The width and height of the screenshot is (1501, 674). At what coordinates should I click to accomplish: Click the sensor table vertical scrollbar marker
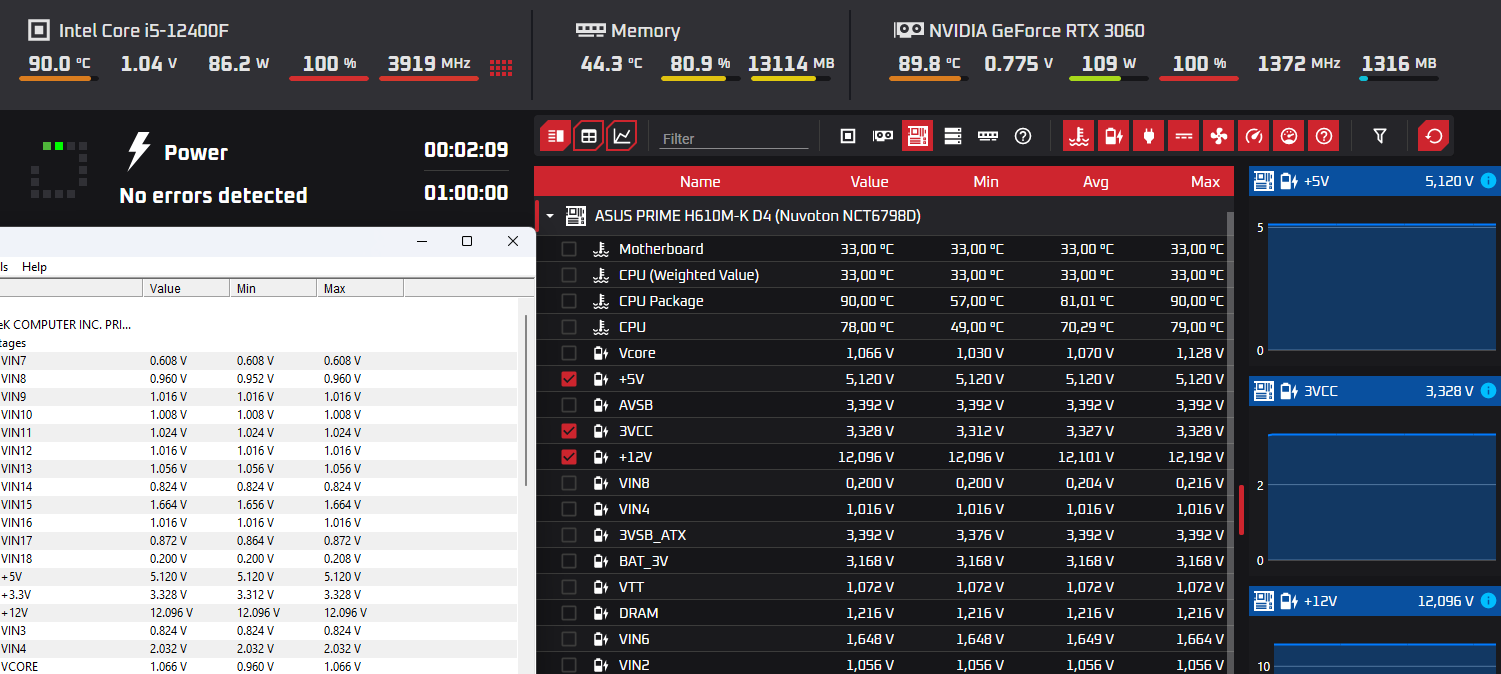[x=1241, y=510]
